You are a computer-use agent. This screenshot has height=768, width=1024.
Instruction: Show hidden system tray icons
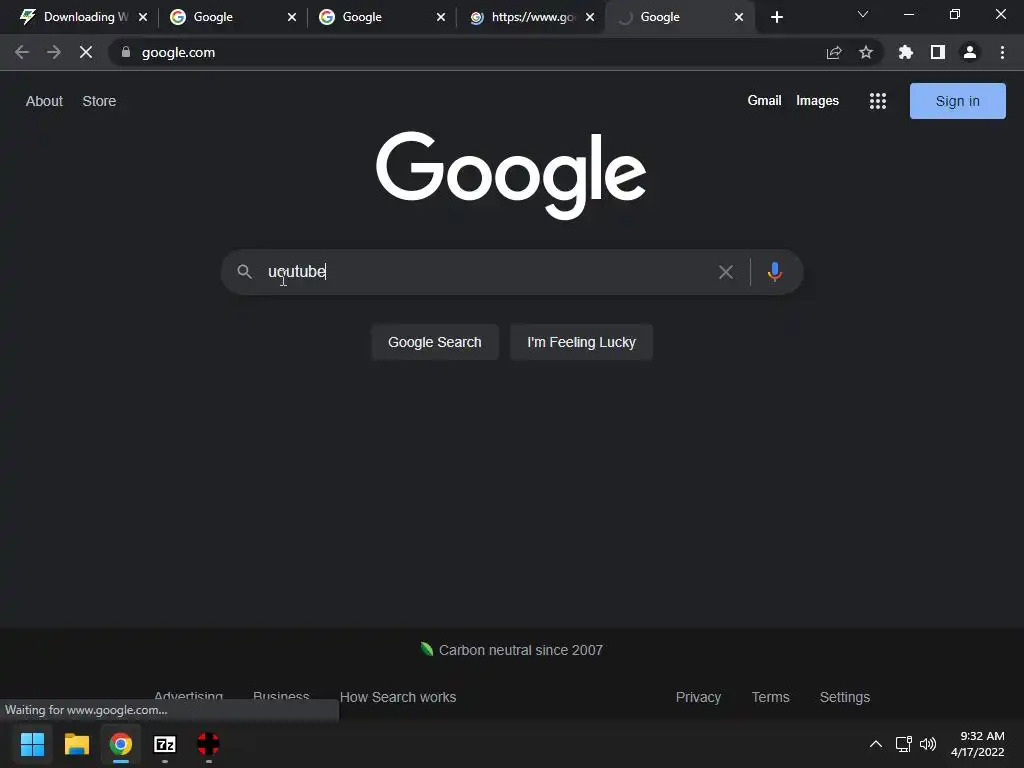tap(876, 744)
